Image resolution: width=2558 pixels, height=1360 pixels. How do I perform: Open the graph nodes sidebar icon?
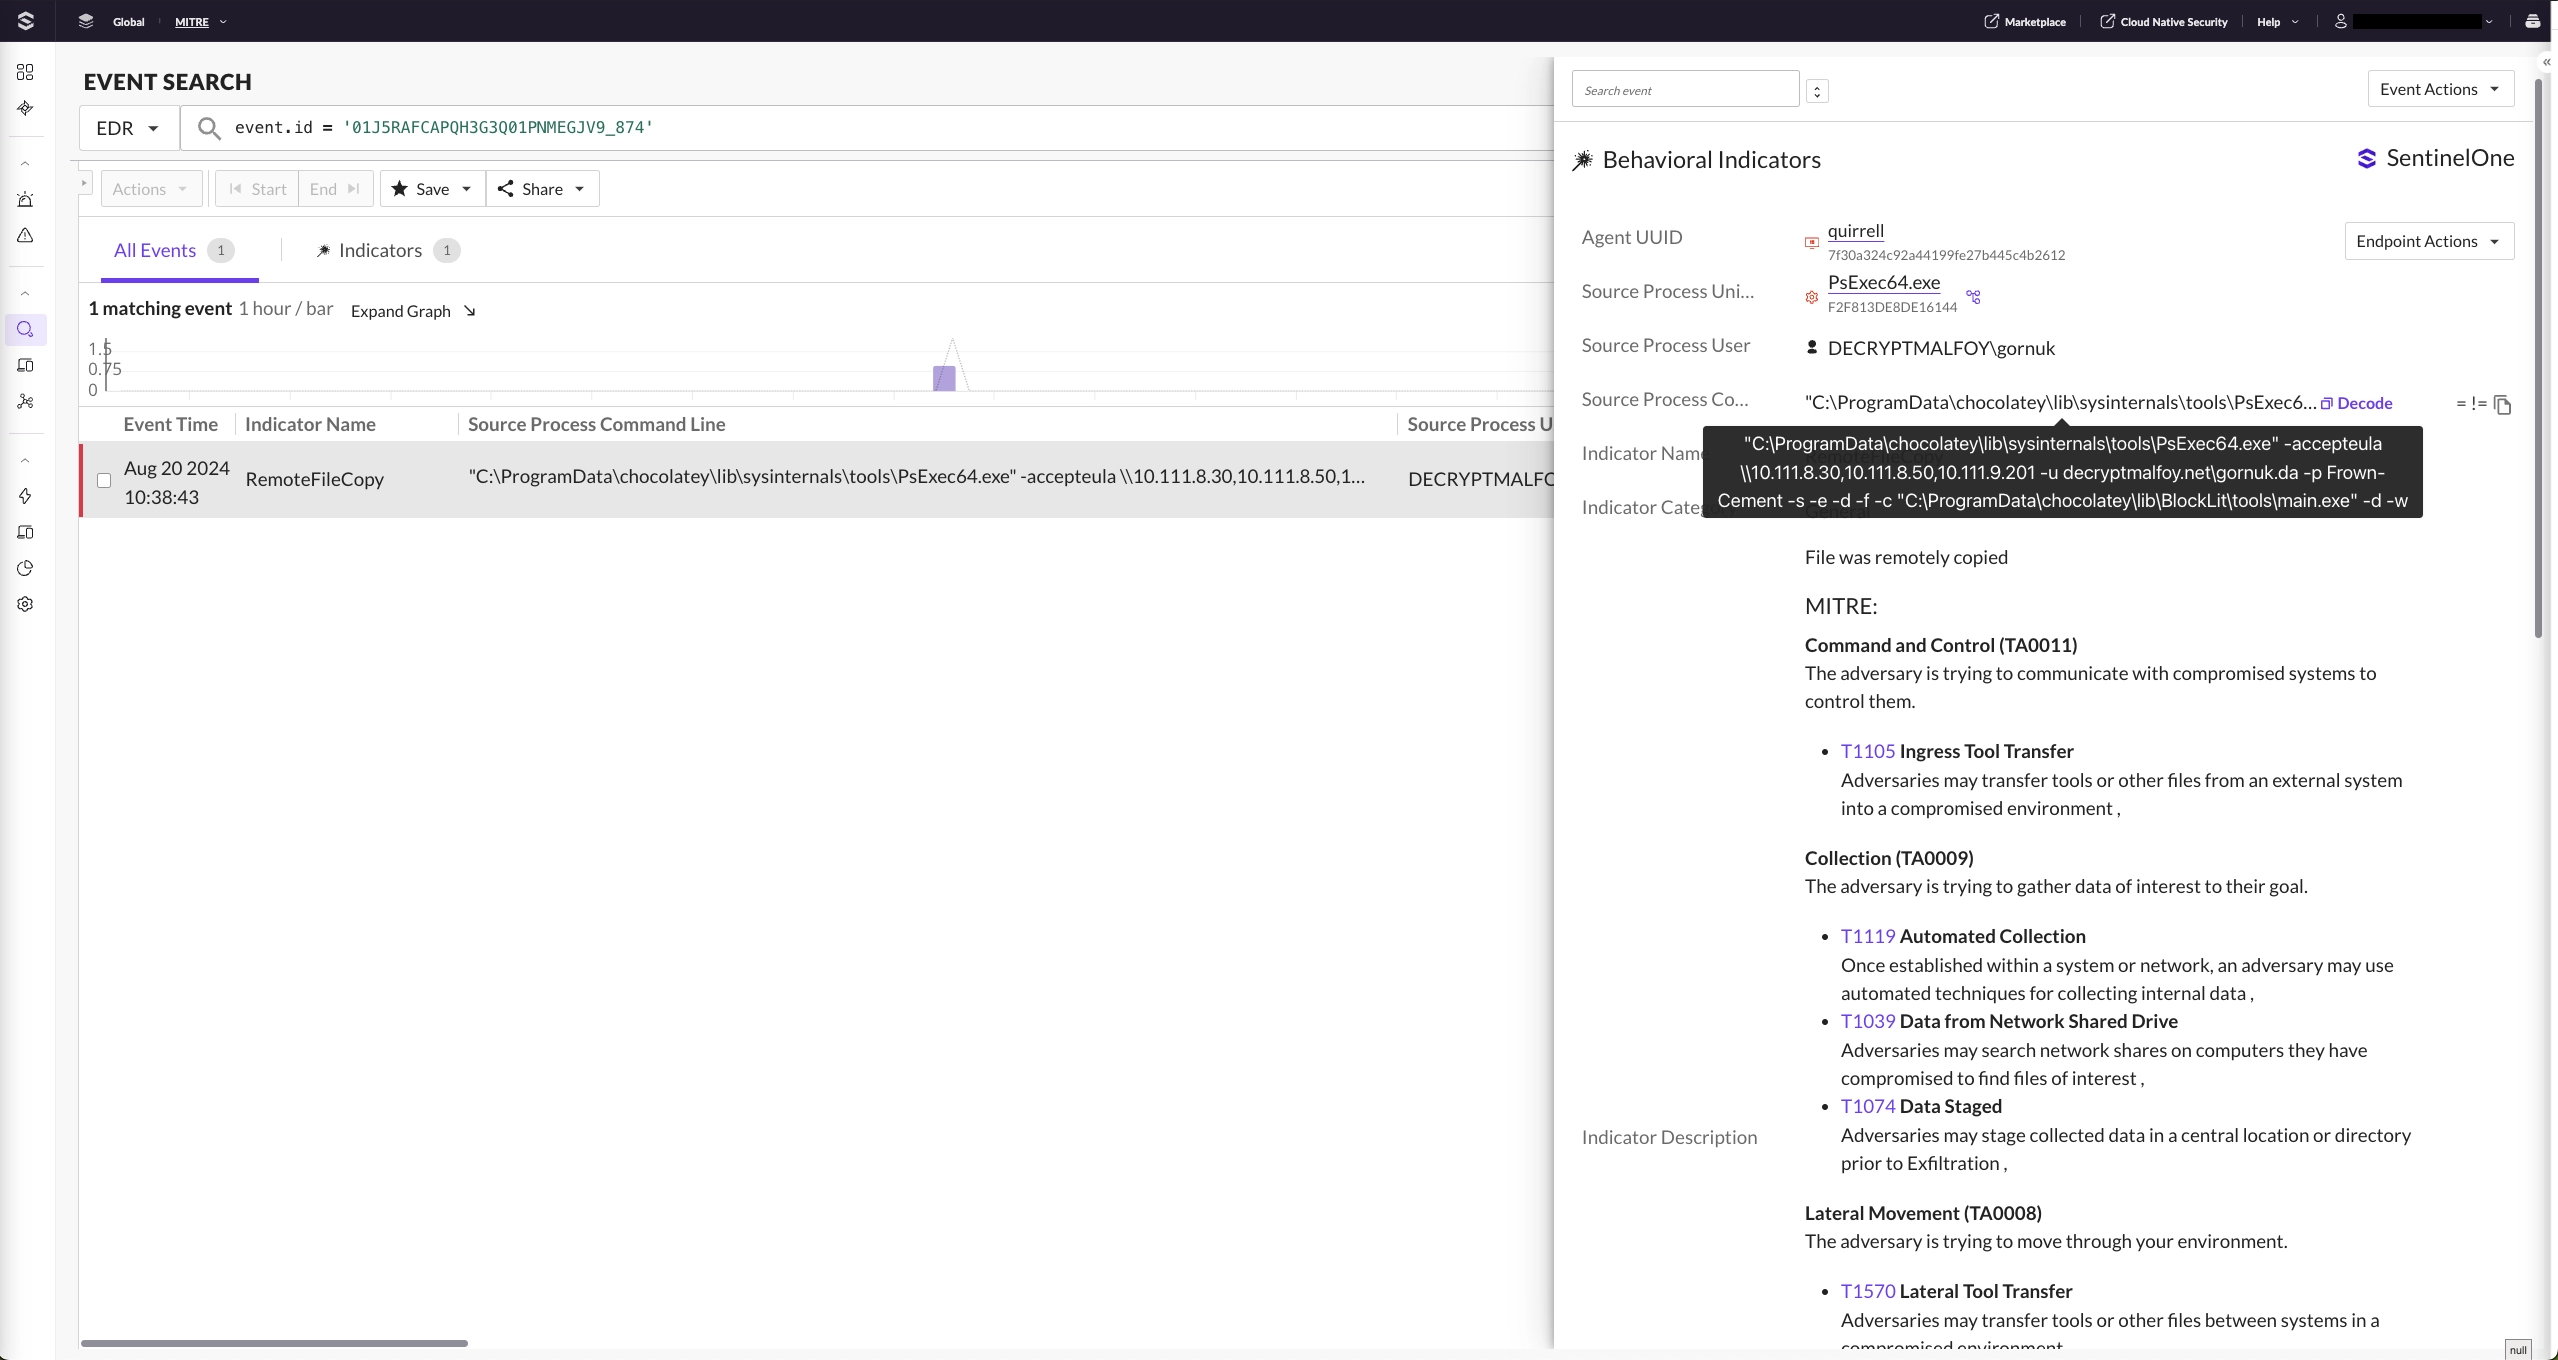pos(25,401)
